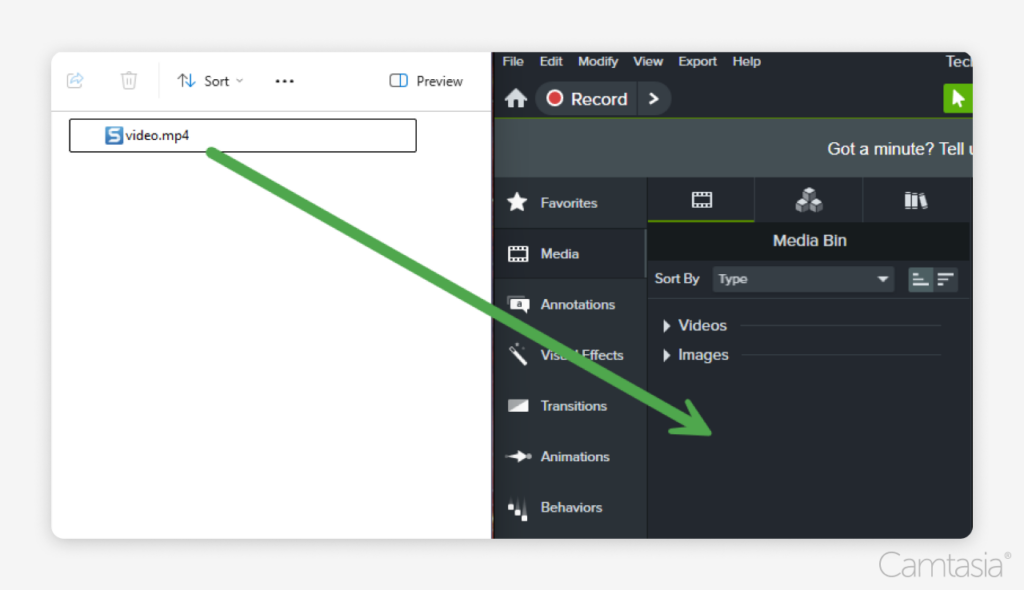Click the Home icon above the sidebar

point(514,98)
